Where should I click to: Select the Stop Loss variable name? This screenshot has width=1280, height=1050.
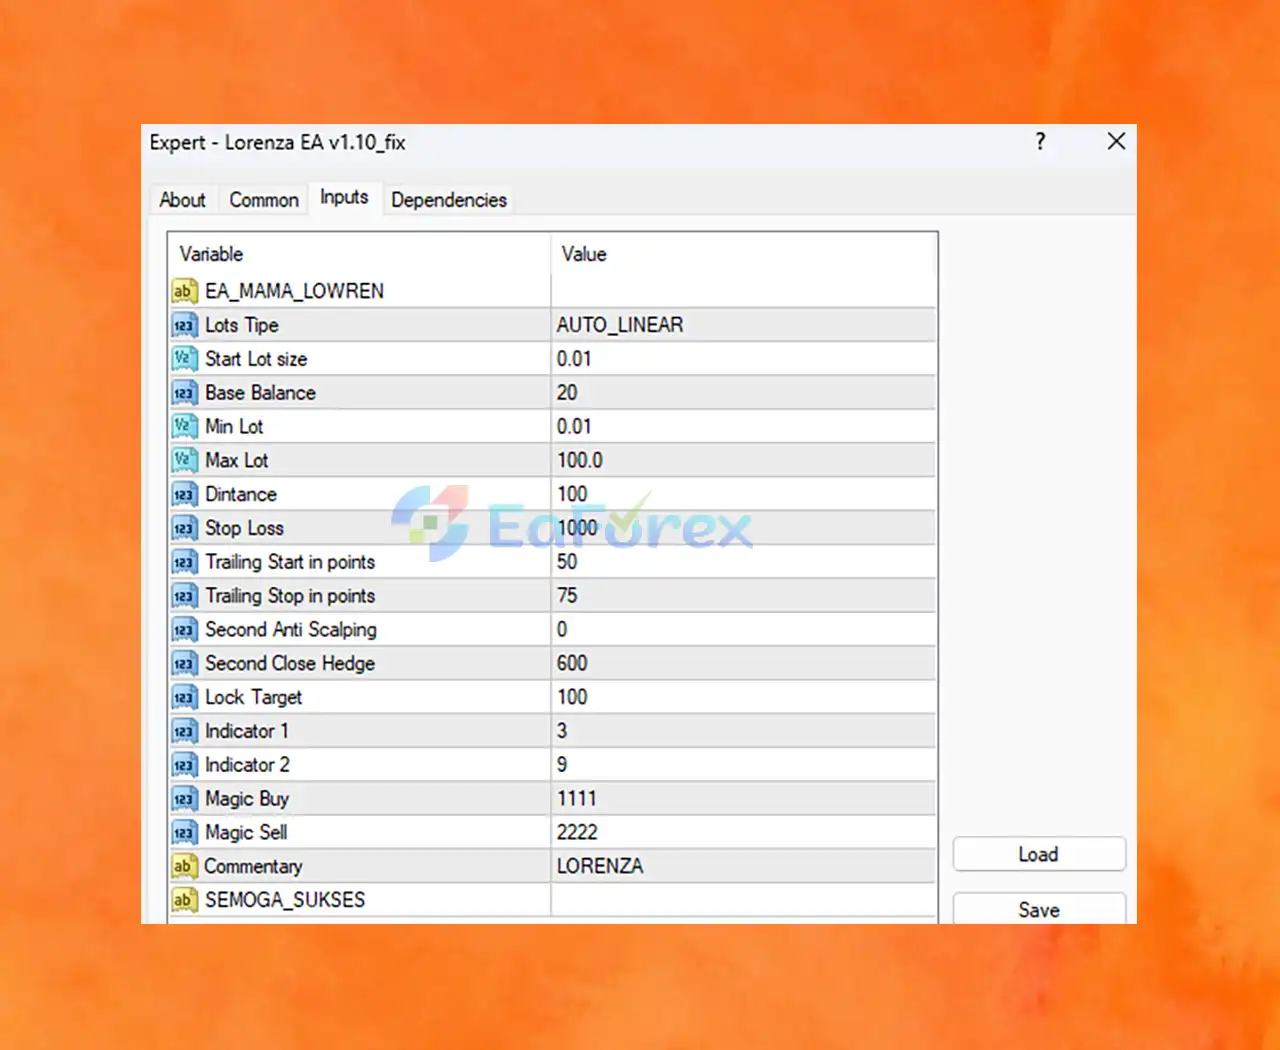245,528
